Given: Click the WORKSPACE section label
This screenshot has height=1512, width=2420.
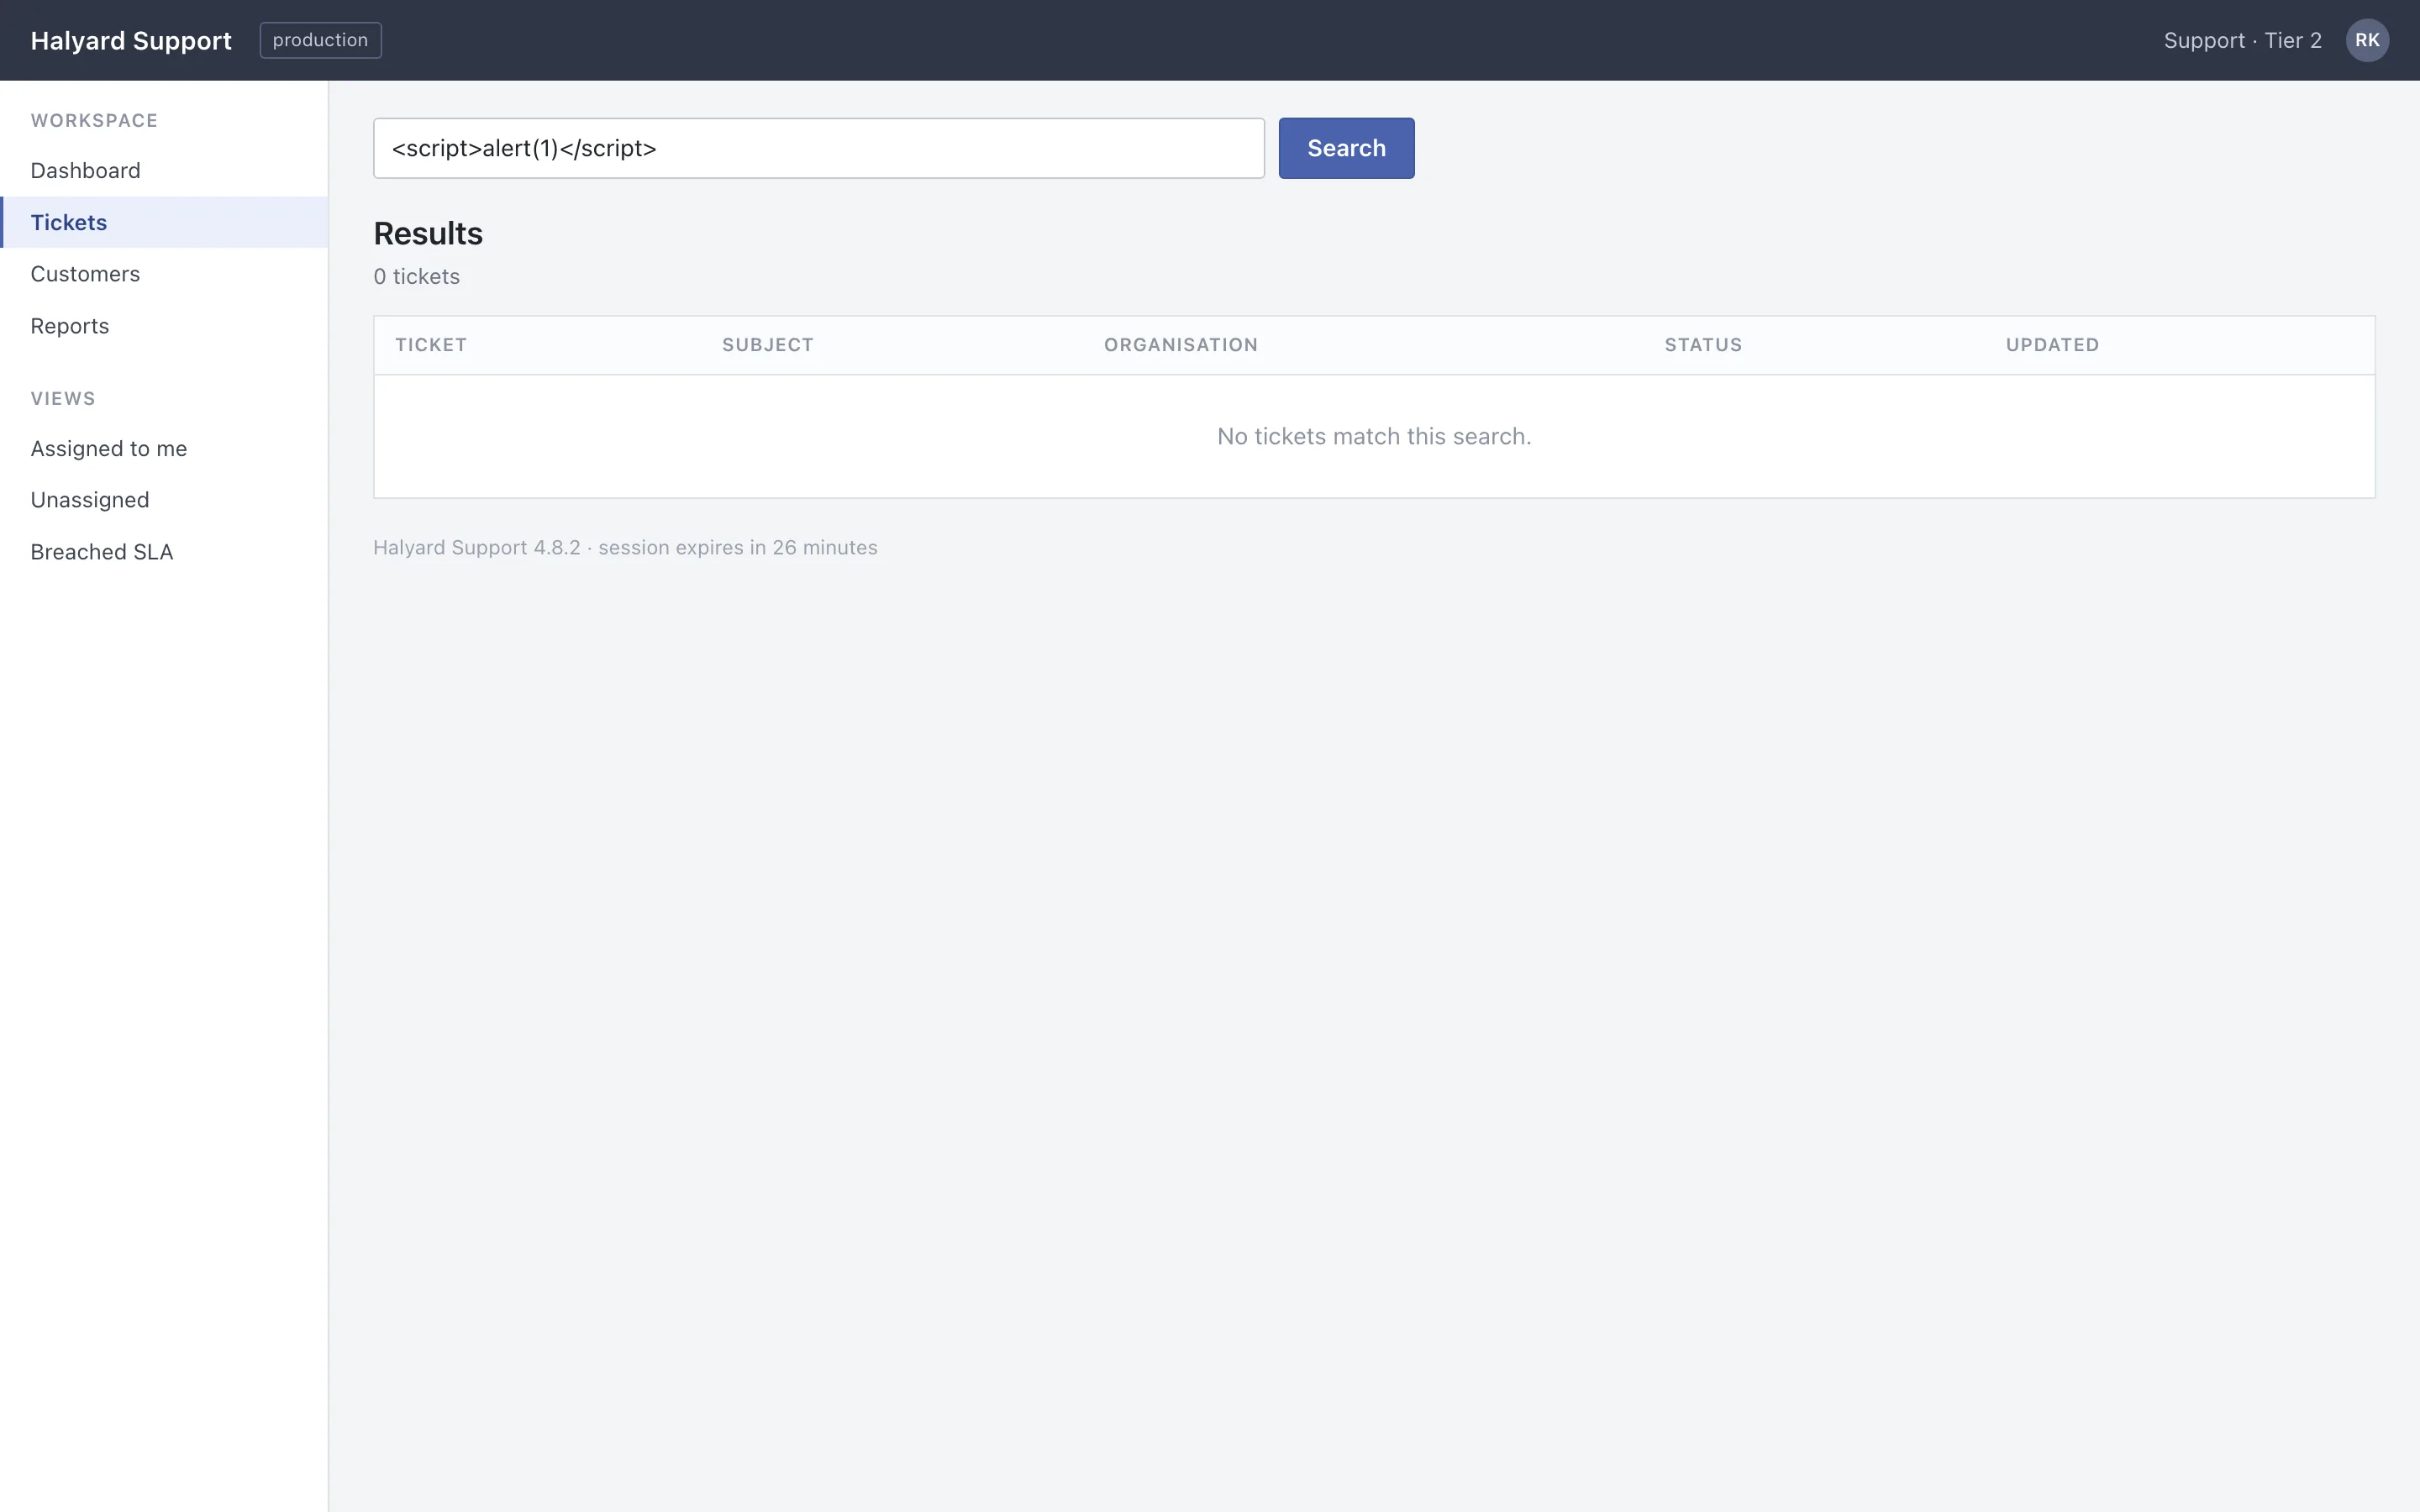Looking at the screenshot, I should click(x=94, y=120).
